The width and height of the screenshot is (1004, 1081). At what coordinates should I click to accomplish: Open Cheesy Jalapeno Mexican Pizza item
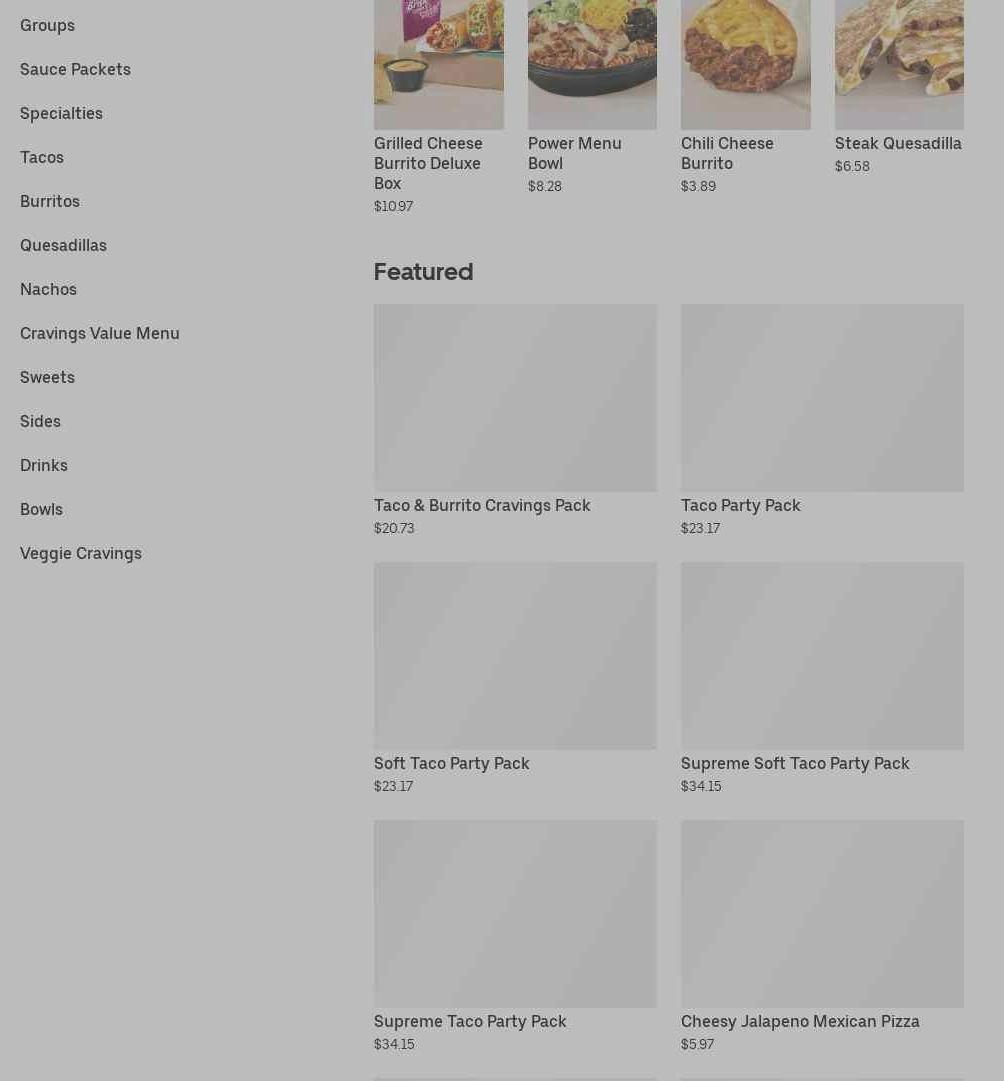[822, 936]
